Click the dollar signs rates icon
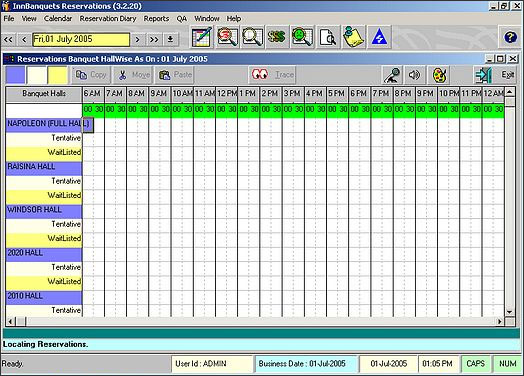The image size is (524, 376). pos(277,37)
